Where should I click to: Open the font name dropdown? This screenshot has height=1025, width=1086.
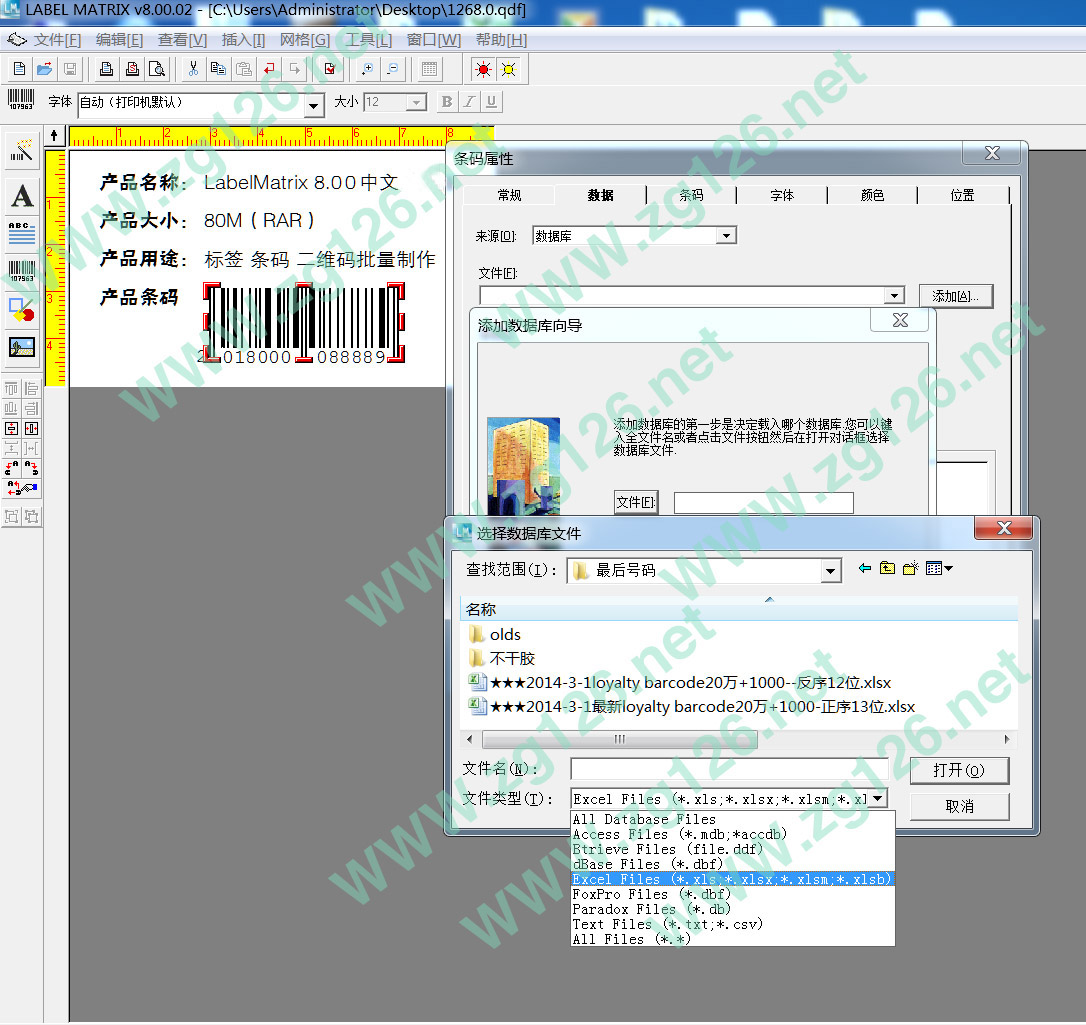click(x=314, y=106)
